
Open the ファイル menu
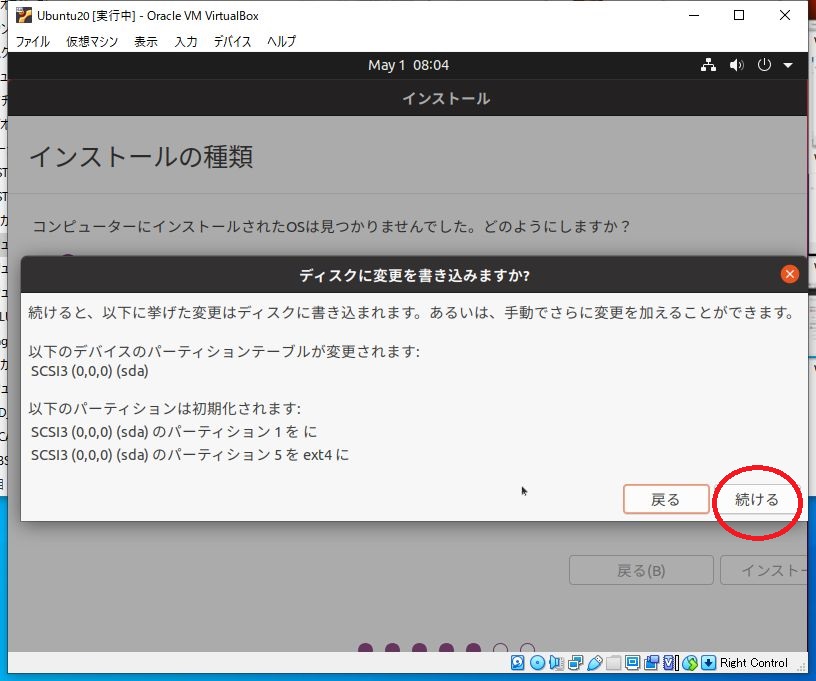tap(32, 41)
